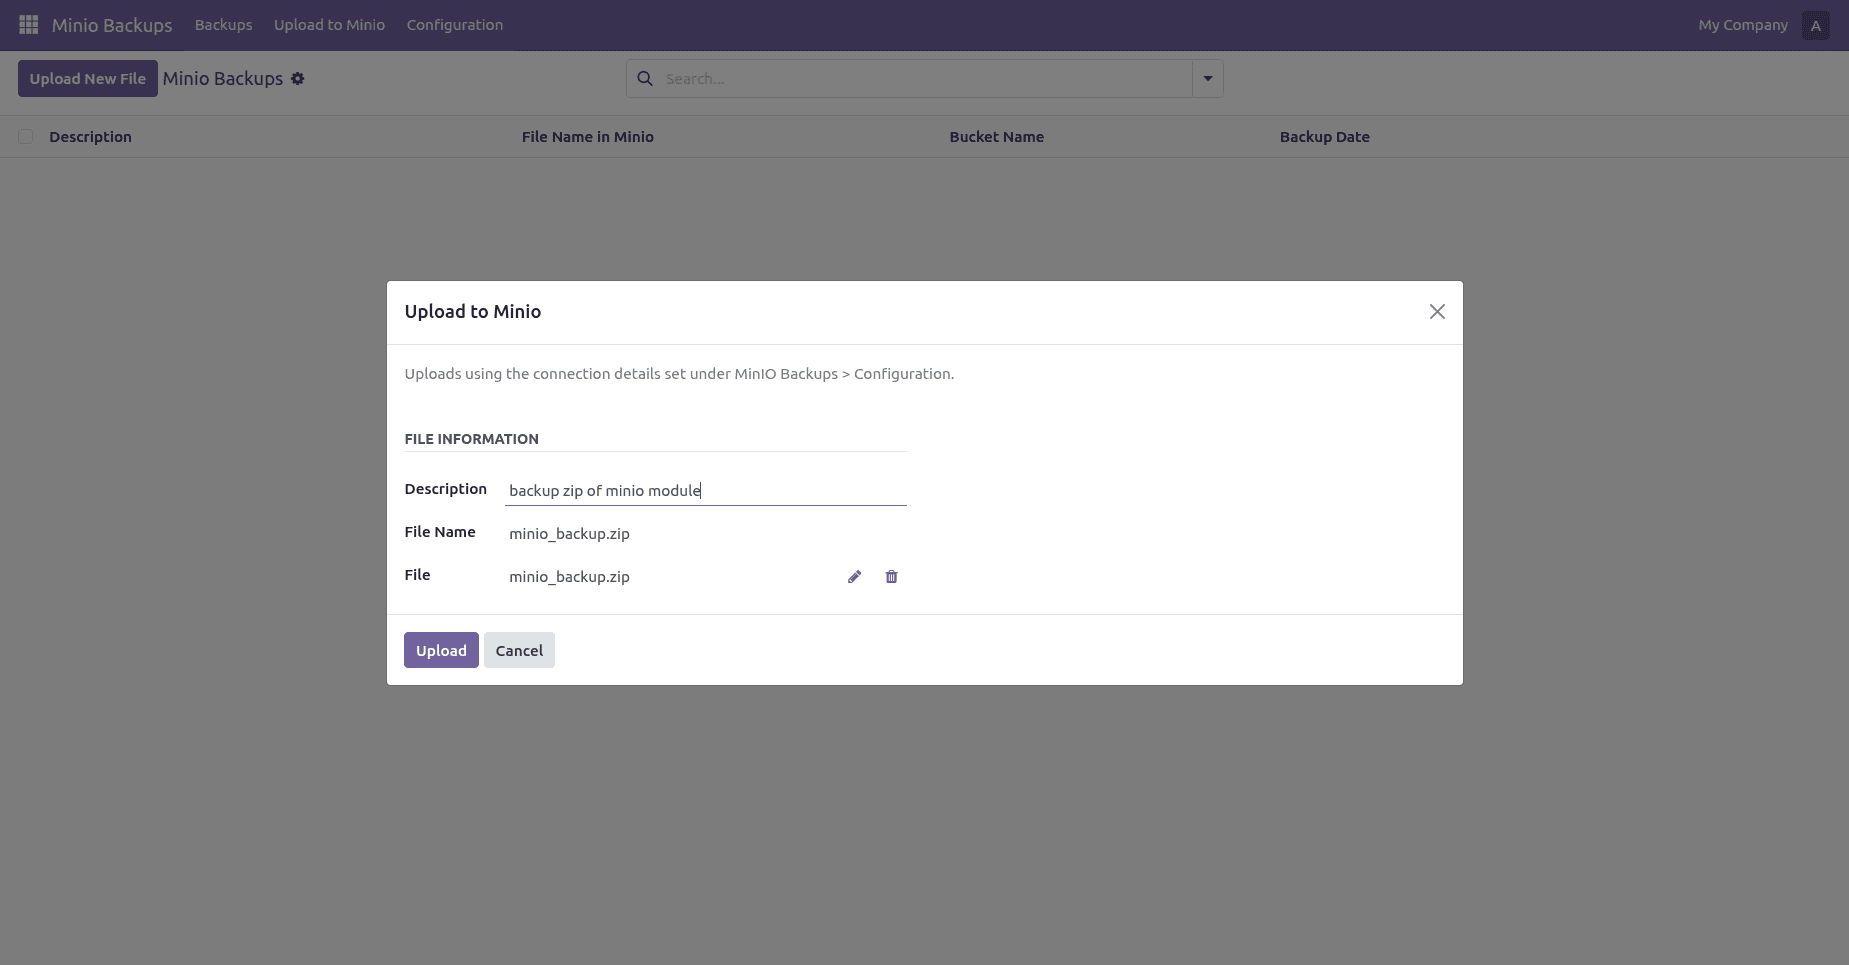Image resolution: width=1849 pixels, height=965 pixels.
Task: Open the Upload to Minio menu
Action: pyautogui.click(x=329, y=25)
